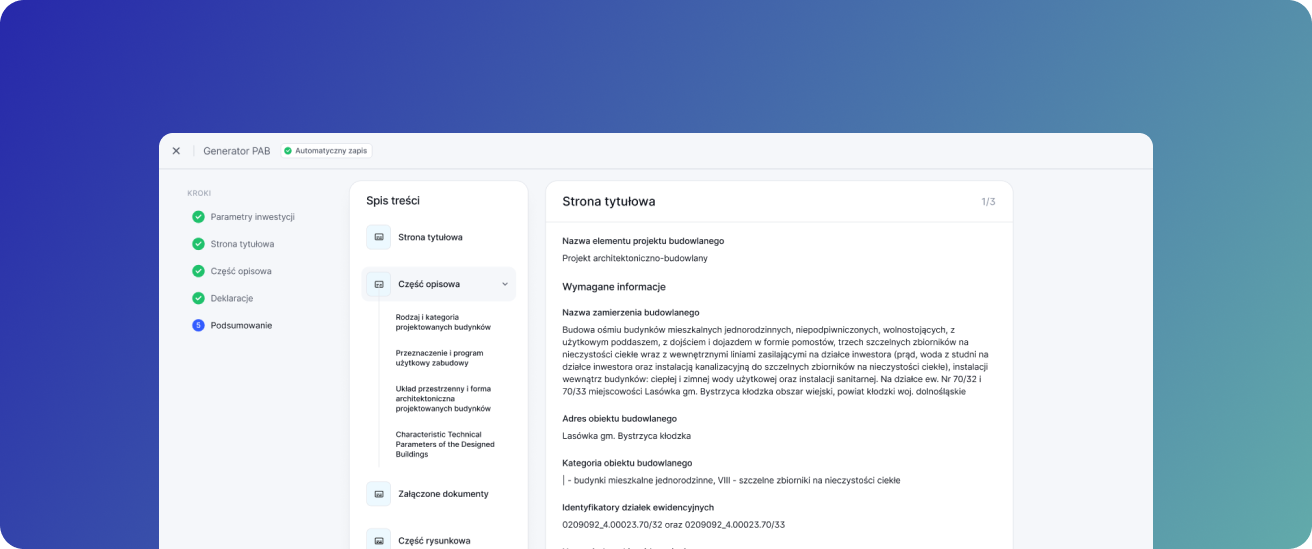1312x549 pixels.
Task: Click the blue step 5 Podsumowanie badge
Action: (x=198, y=325)
